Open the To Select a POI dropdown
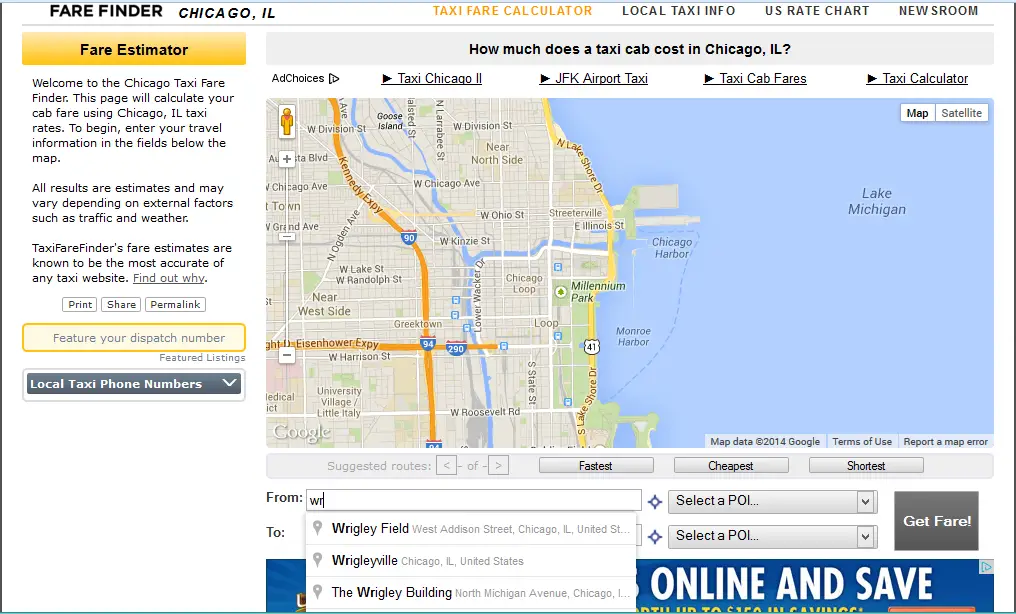1016x614 pixels. [x=772, y=536]
